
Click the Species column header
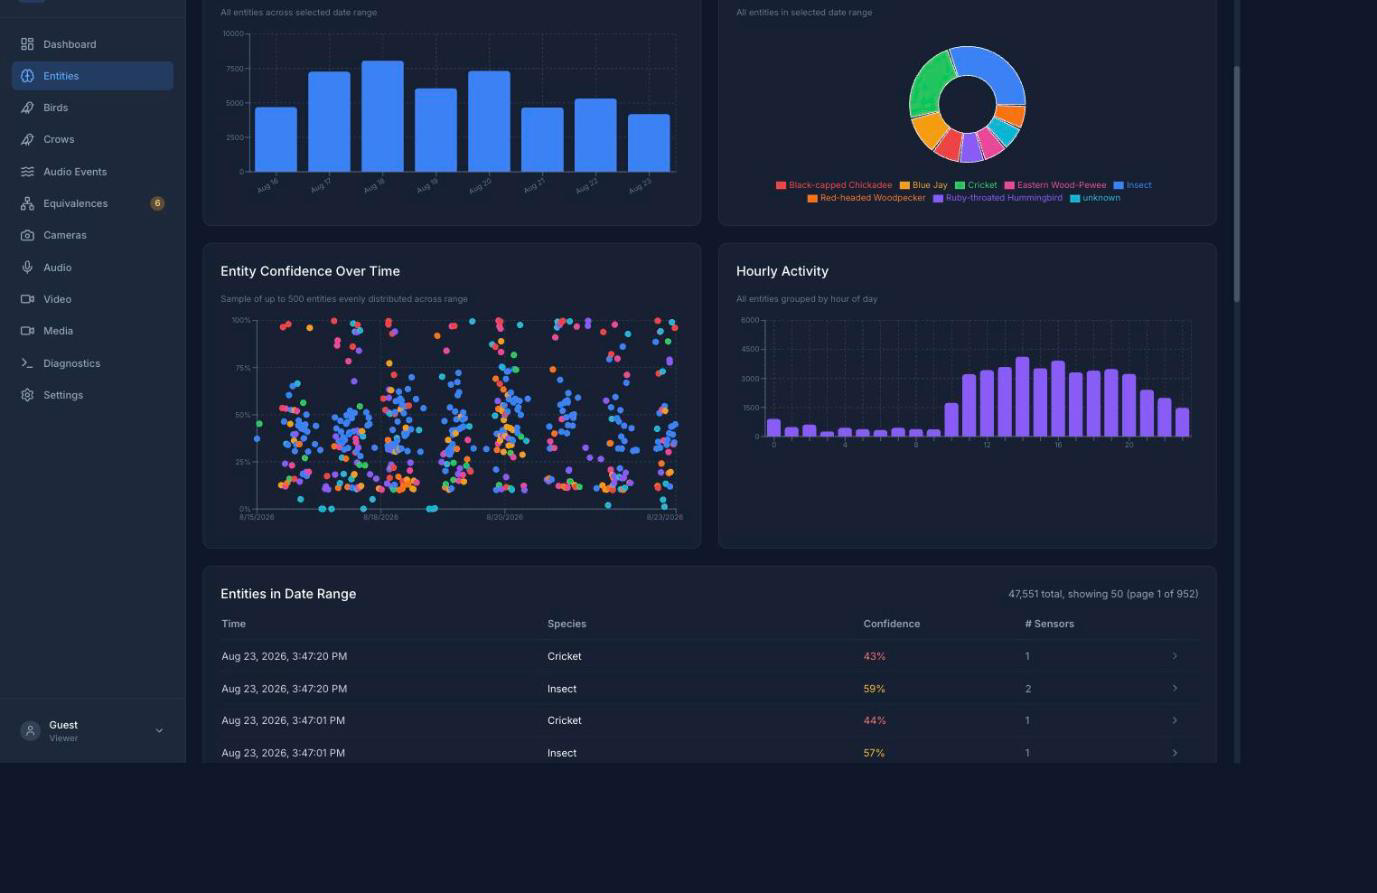coord(567,624)
